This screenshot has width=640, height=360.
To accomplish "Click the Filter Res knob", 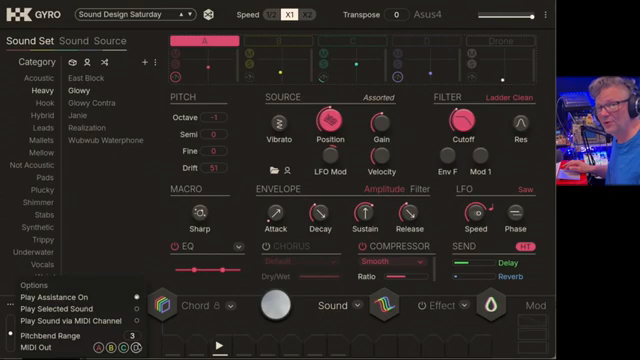I will click(520, 123).
